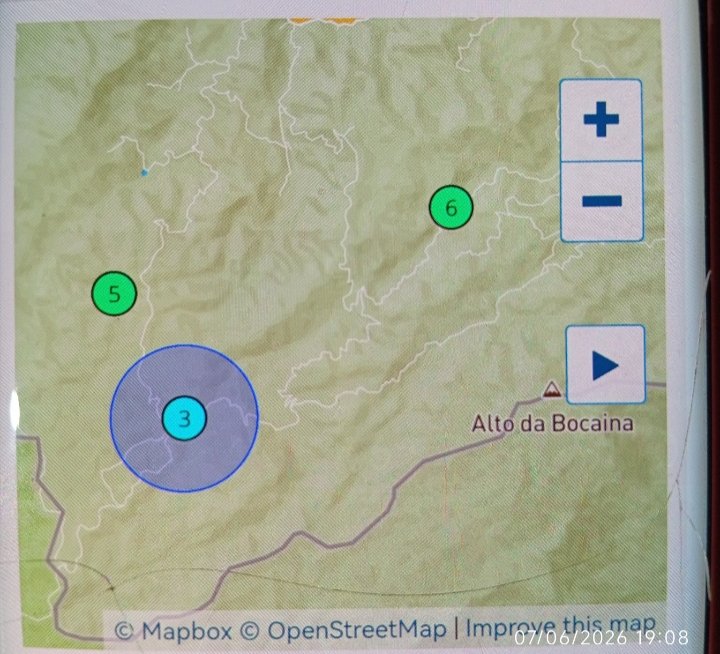The image size is (720, 654).
Task: Click the 07/06/2026 19:08 timestamp overlay
Action: pyautogui.click(x=601, y=637)
